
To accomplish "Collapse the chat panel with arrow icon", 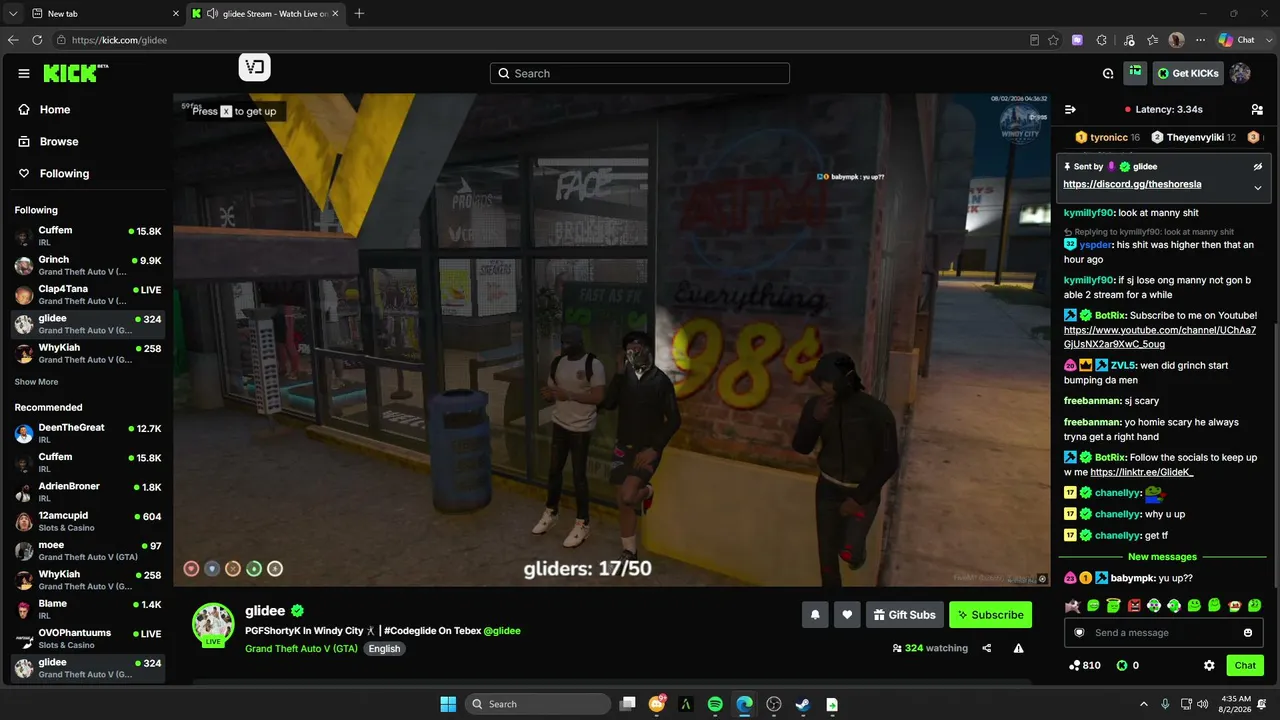I will [x=1070, y=109].
